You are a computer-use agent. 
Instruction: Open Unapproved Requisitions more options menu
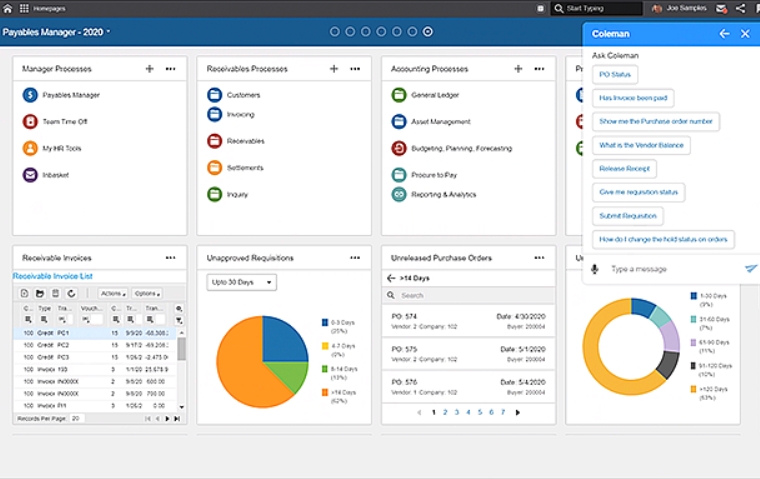tap(355, 258)
